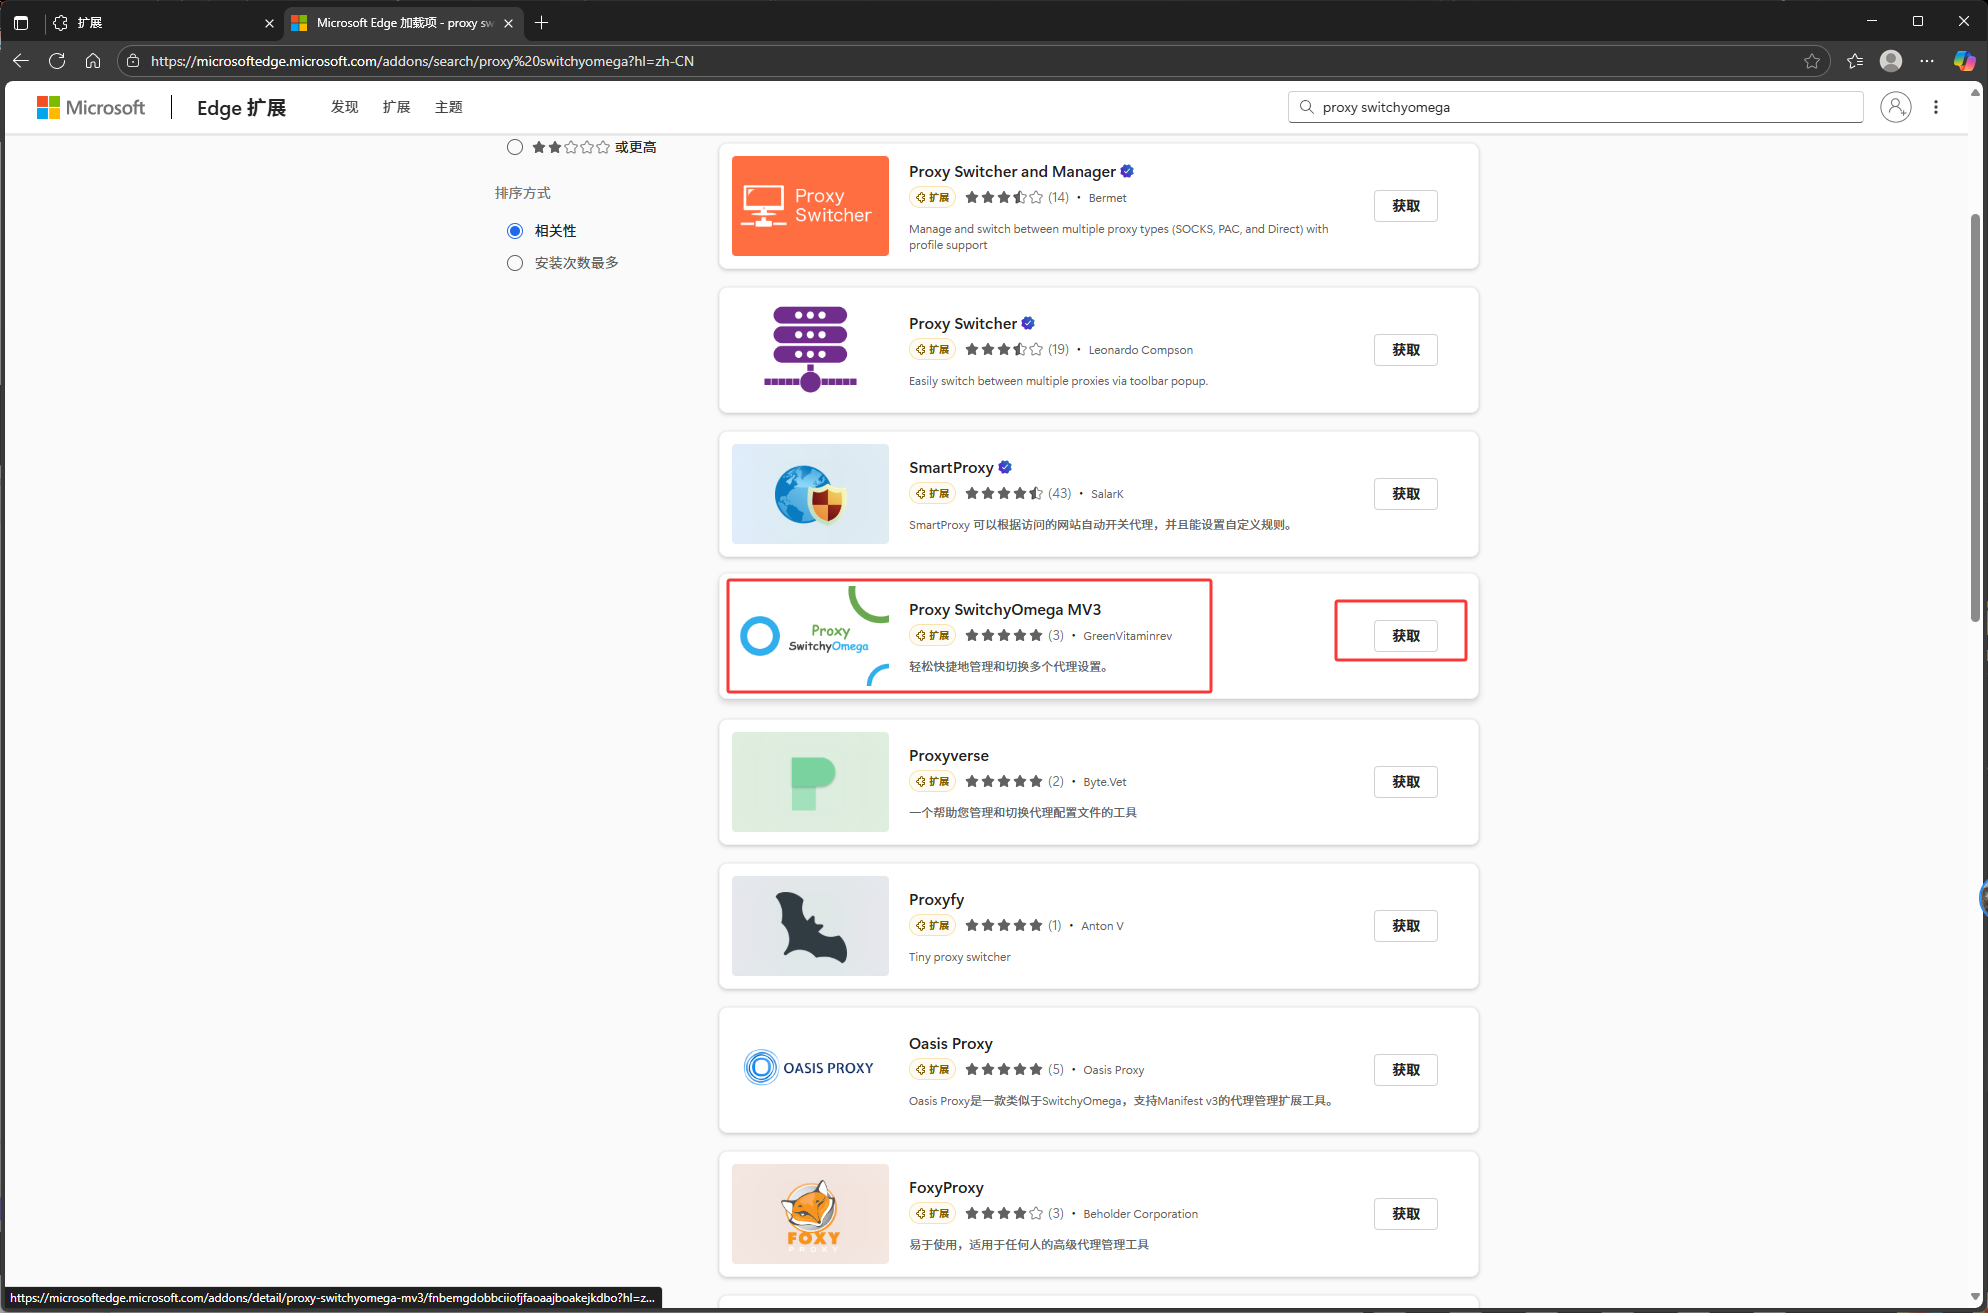Open the 主题 navigation item
1988x1313 pixels.
(x=448, y=107)
